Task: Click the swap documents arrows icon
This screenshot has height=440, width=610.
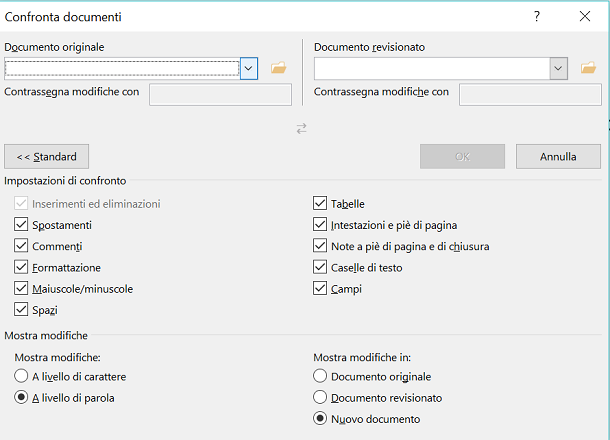Action: coord(301,128)
